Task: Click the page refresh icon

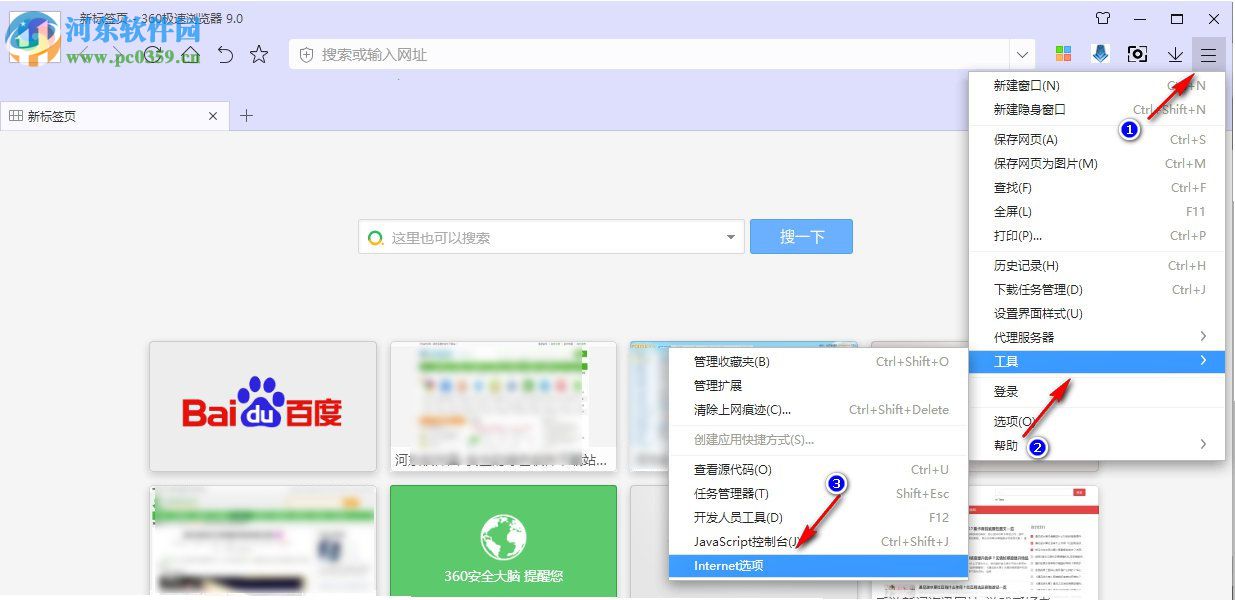Action: tap(153, 55)
